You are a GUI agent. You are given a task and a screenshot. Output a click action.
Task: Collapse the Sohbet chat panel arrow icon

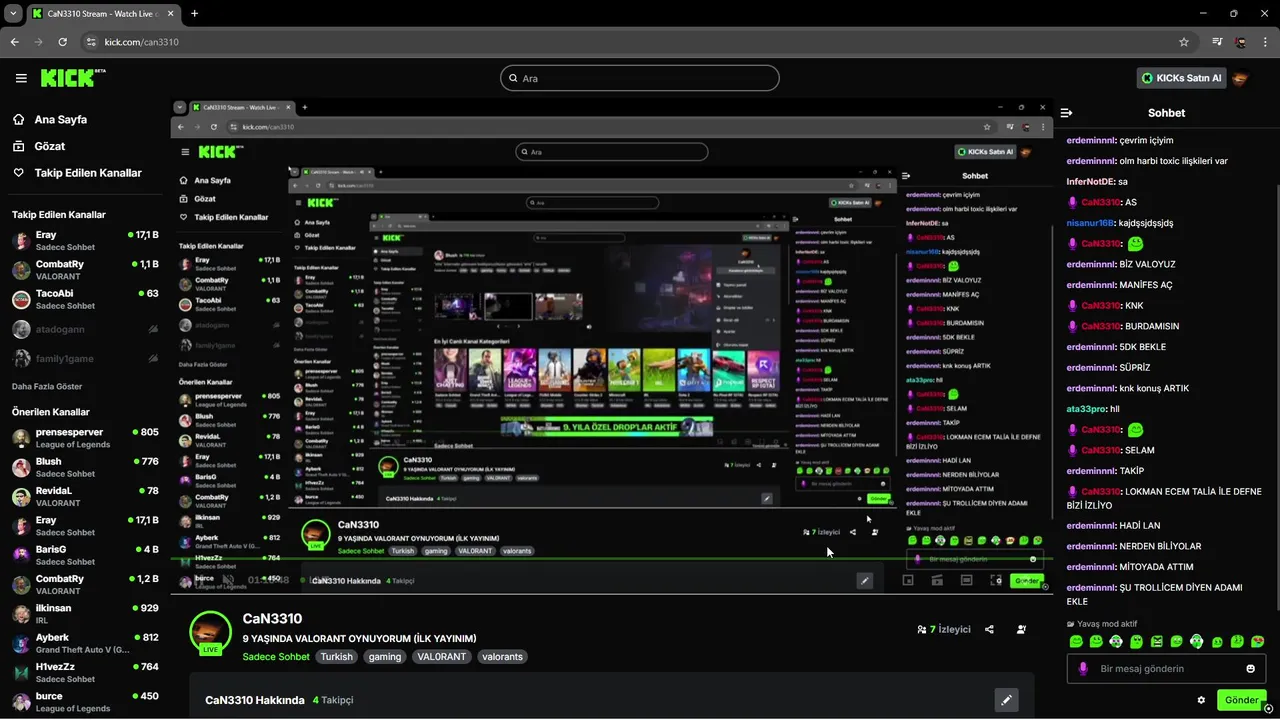(1066, 113)
